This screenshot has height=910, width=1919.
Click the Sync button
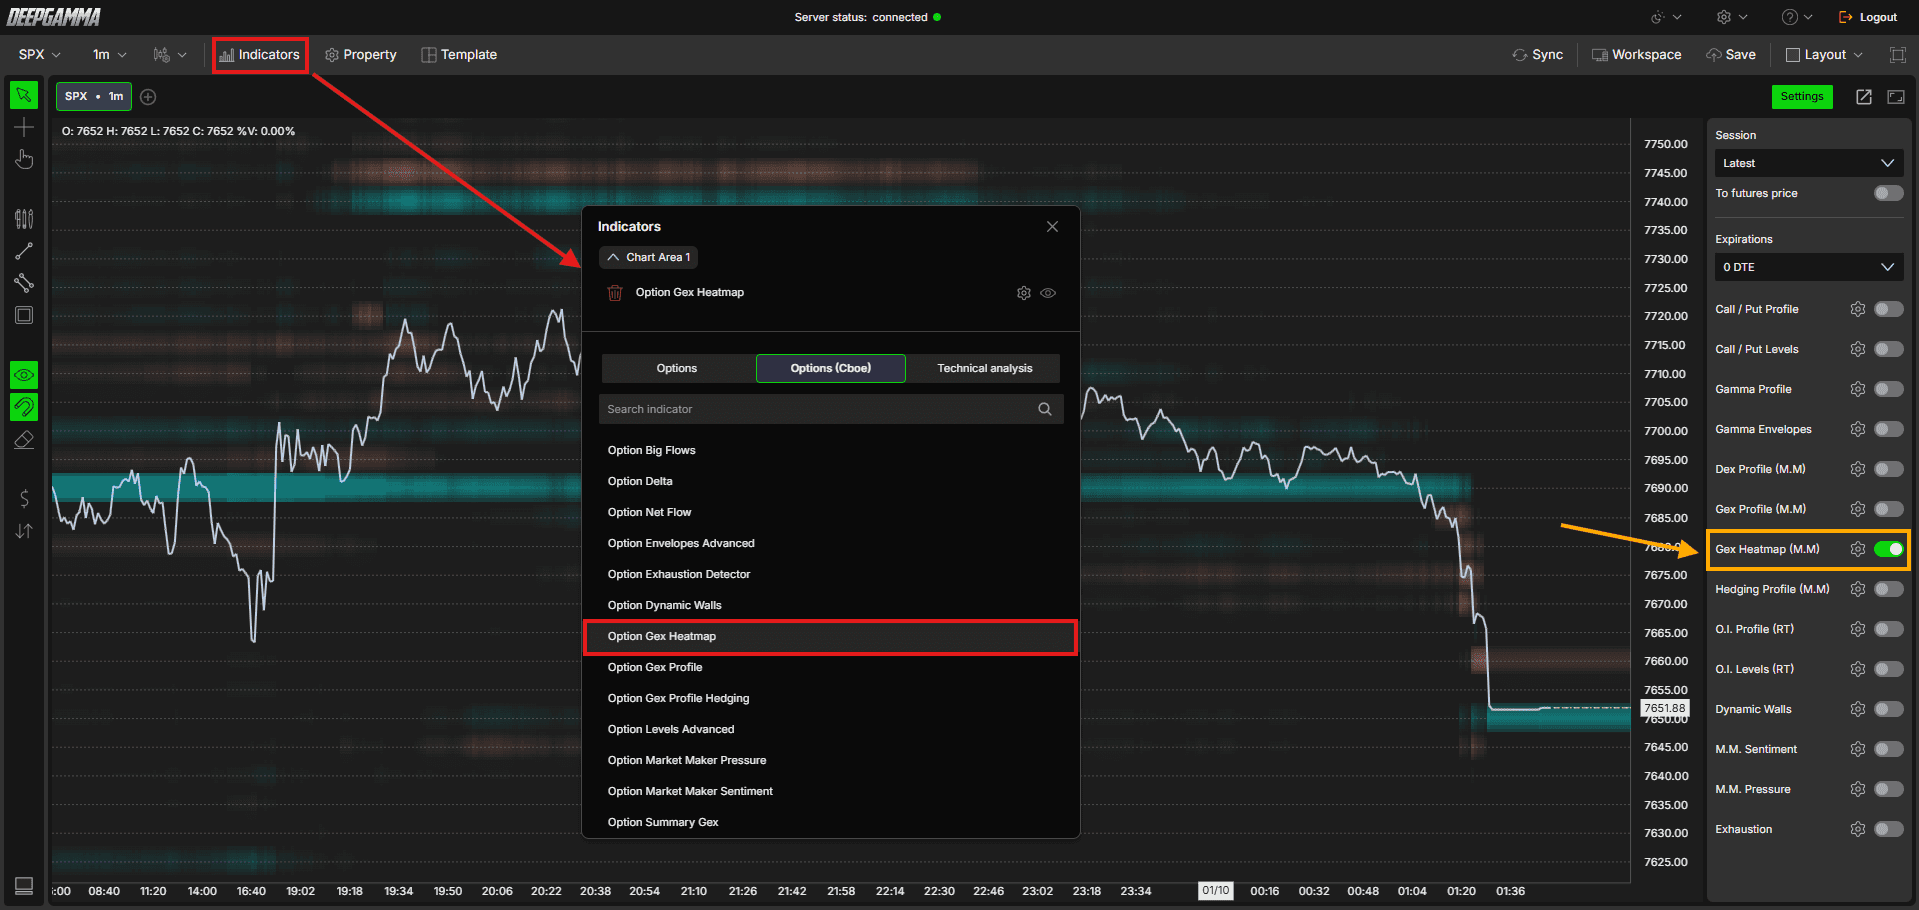(x=1538, y=55)
